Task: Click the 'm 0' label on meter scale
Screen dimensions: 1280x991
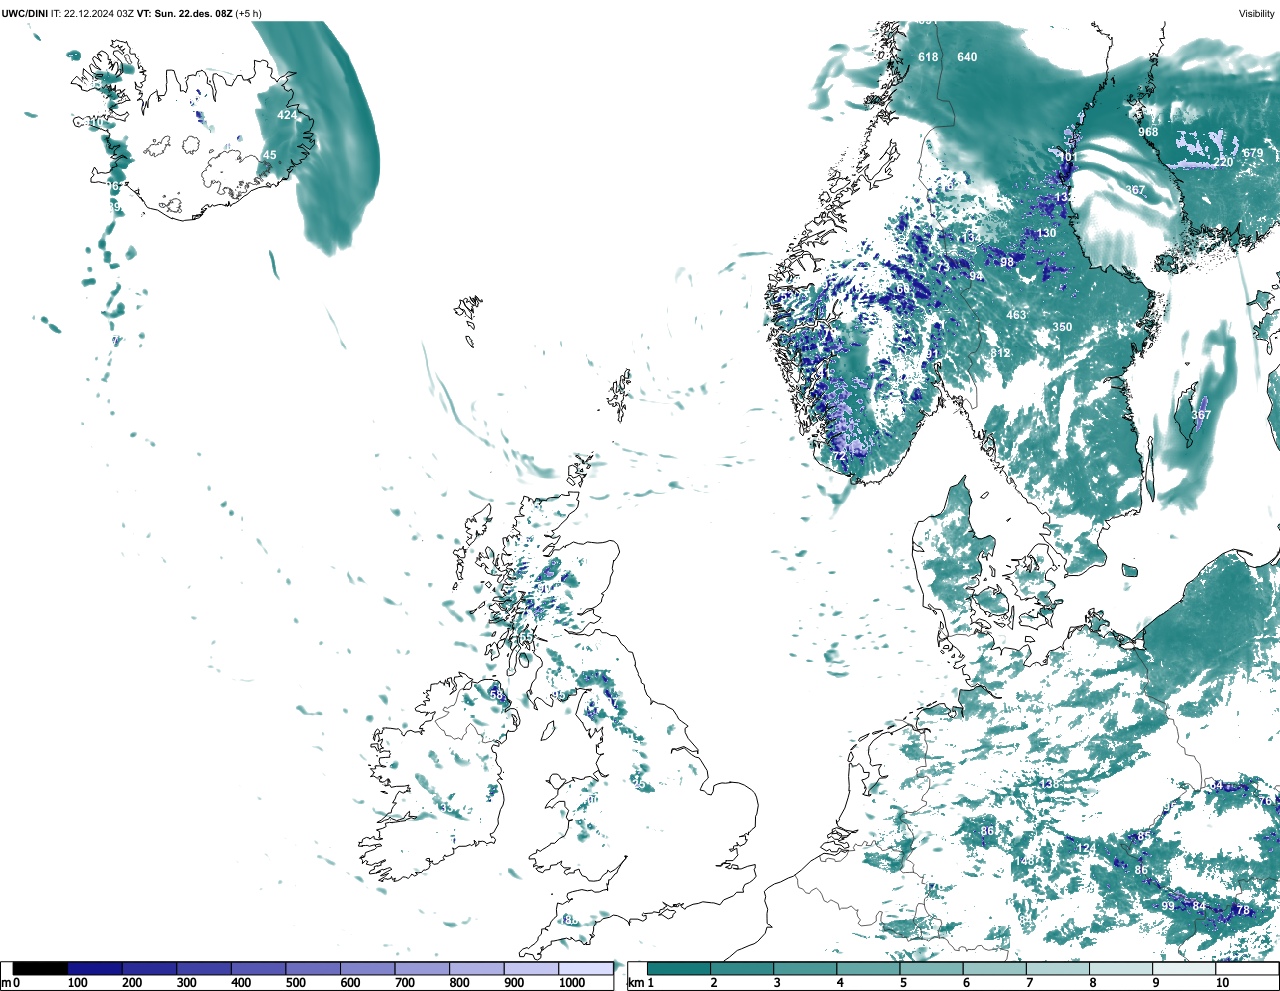Action: pyautogui.click(x=11, y=983)
